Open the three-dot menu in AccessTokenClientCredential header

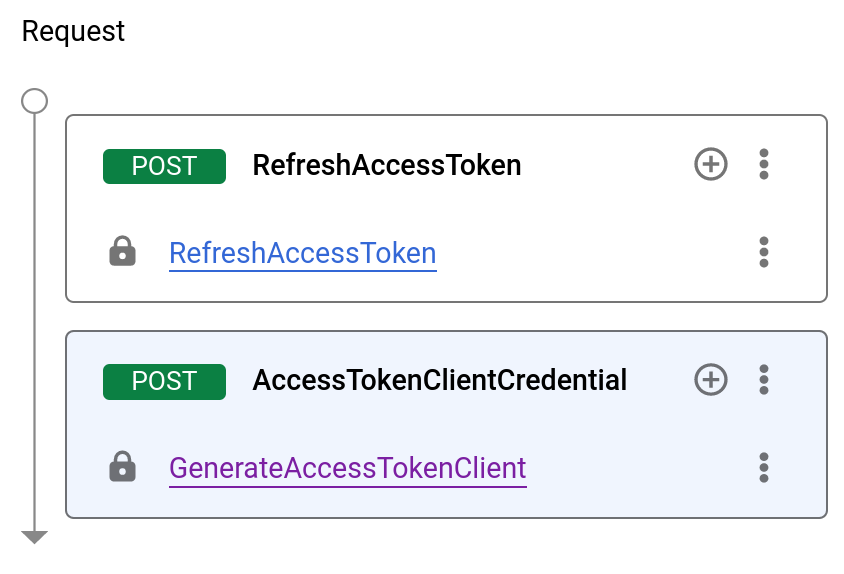coord(764,380)
